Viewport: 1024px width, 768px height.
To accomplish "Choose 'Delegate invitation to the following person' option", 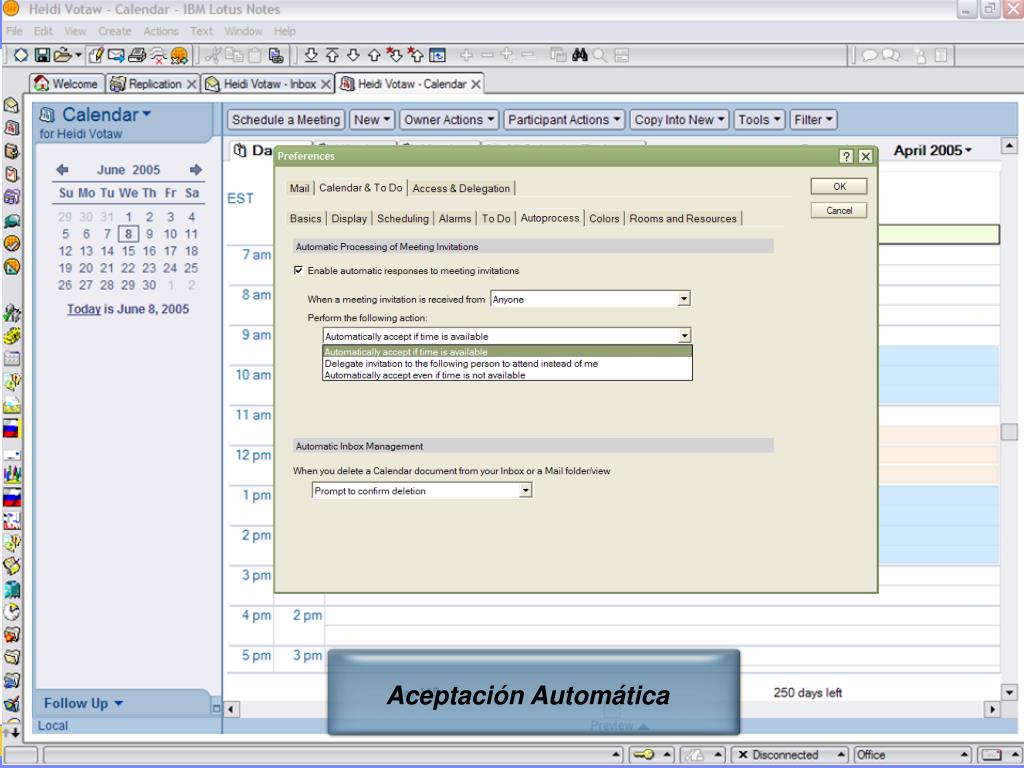I will coord(507,363).
